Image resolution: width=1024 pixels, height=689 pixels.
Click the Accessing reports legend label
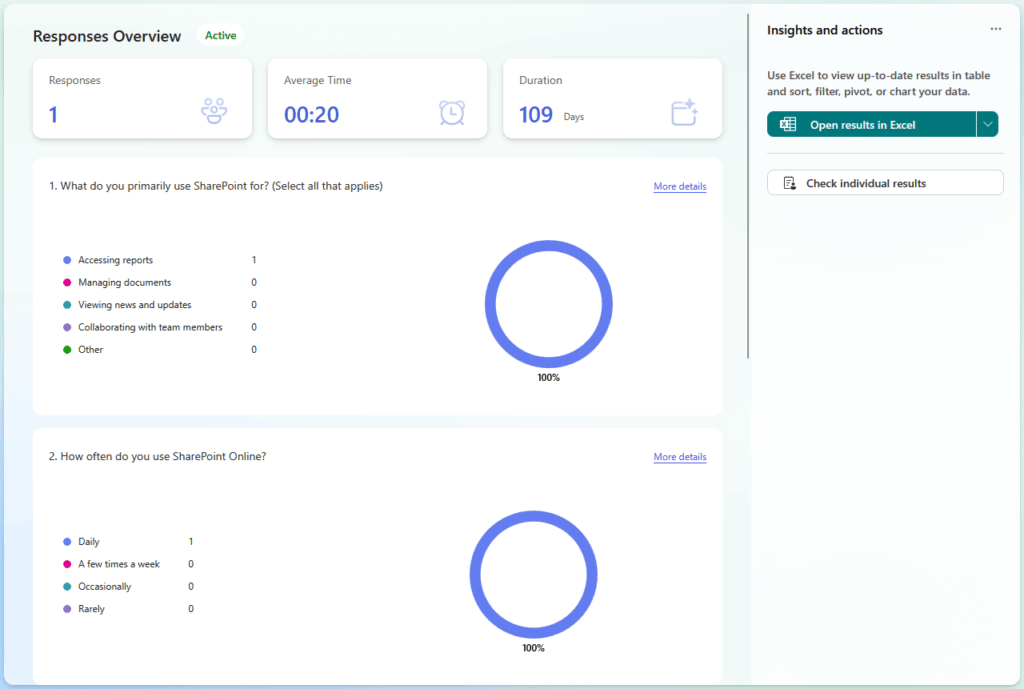(116, 260)
